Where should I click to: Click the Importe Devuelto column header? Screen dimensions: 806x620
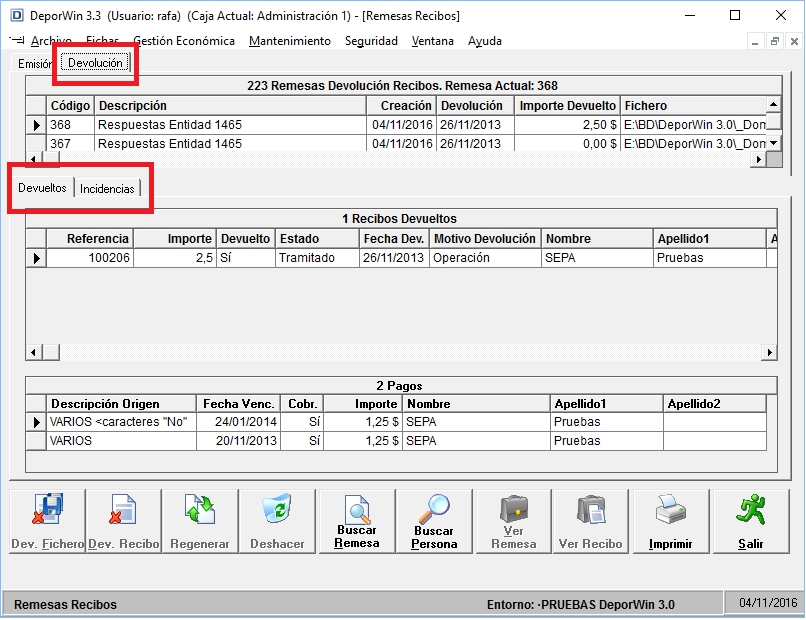pos(567,105)
